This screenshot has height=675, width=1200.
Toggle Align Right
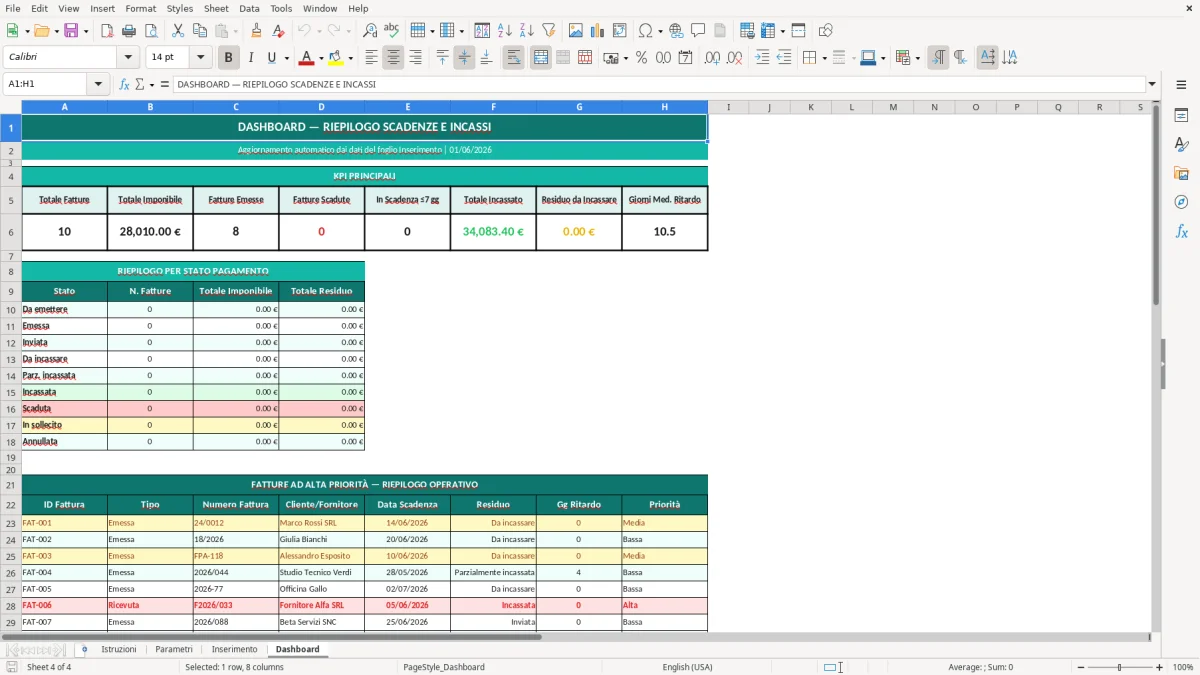click(x=415, y=58)
